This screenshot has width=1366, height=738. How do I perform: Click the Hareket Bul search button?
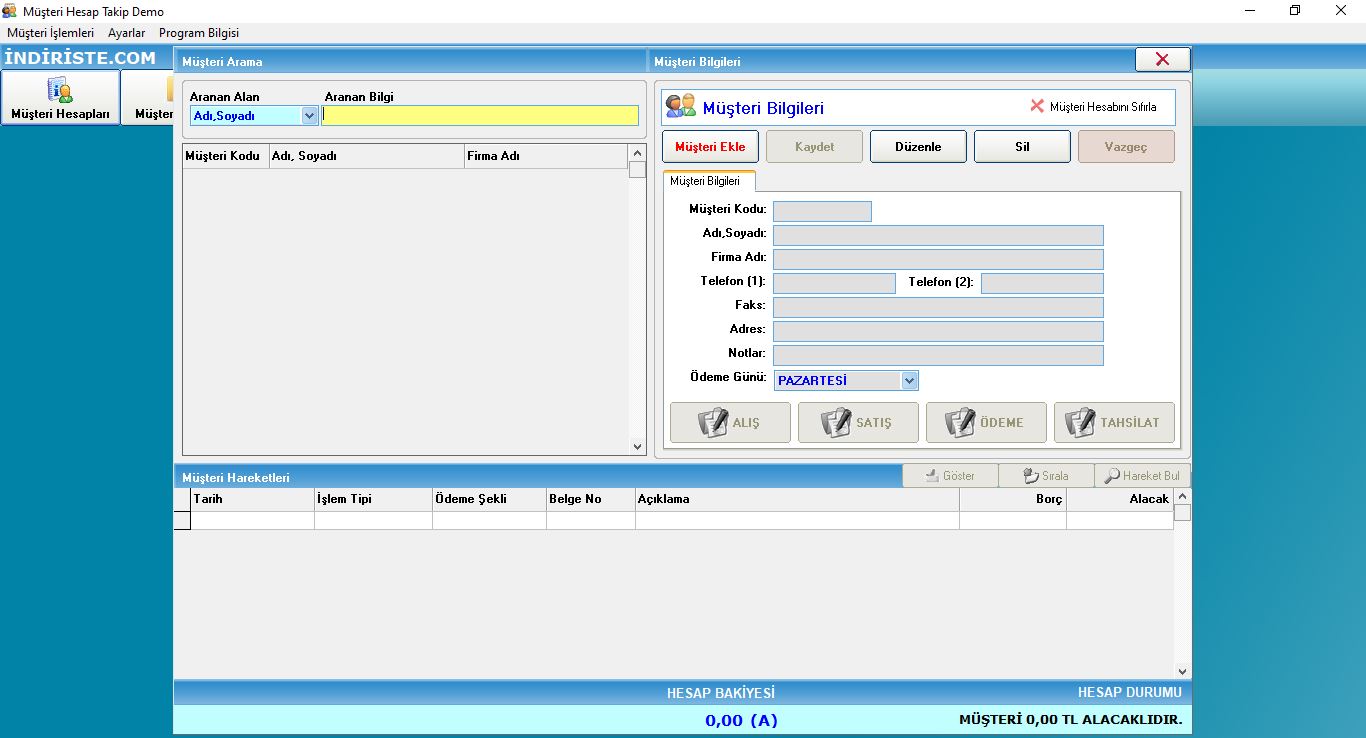pyautogui.click(x=1142, y=476)
